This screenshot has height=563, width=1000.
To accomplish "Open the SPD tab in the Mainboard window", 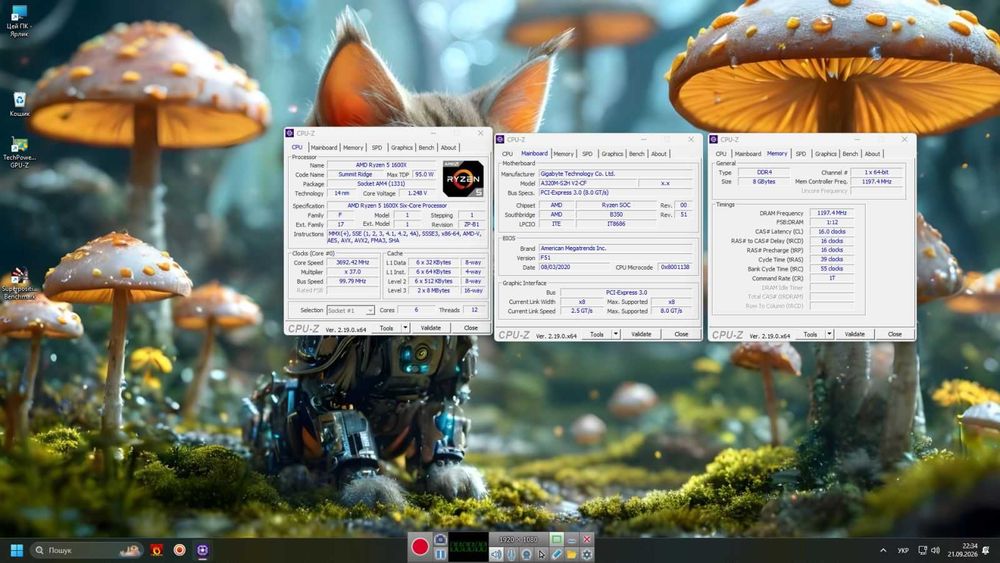I will point(587,154).
